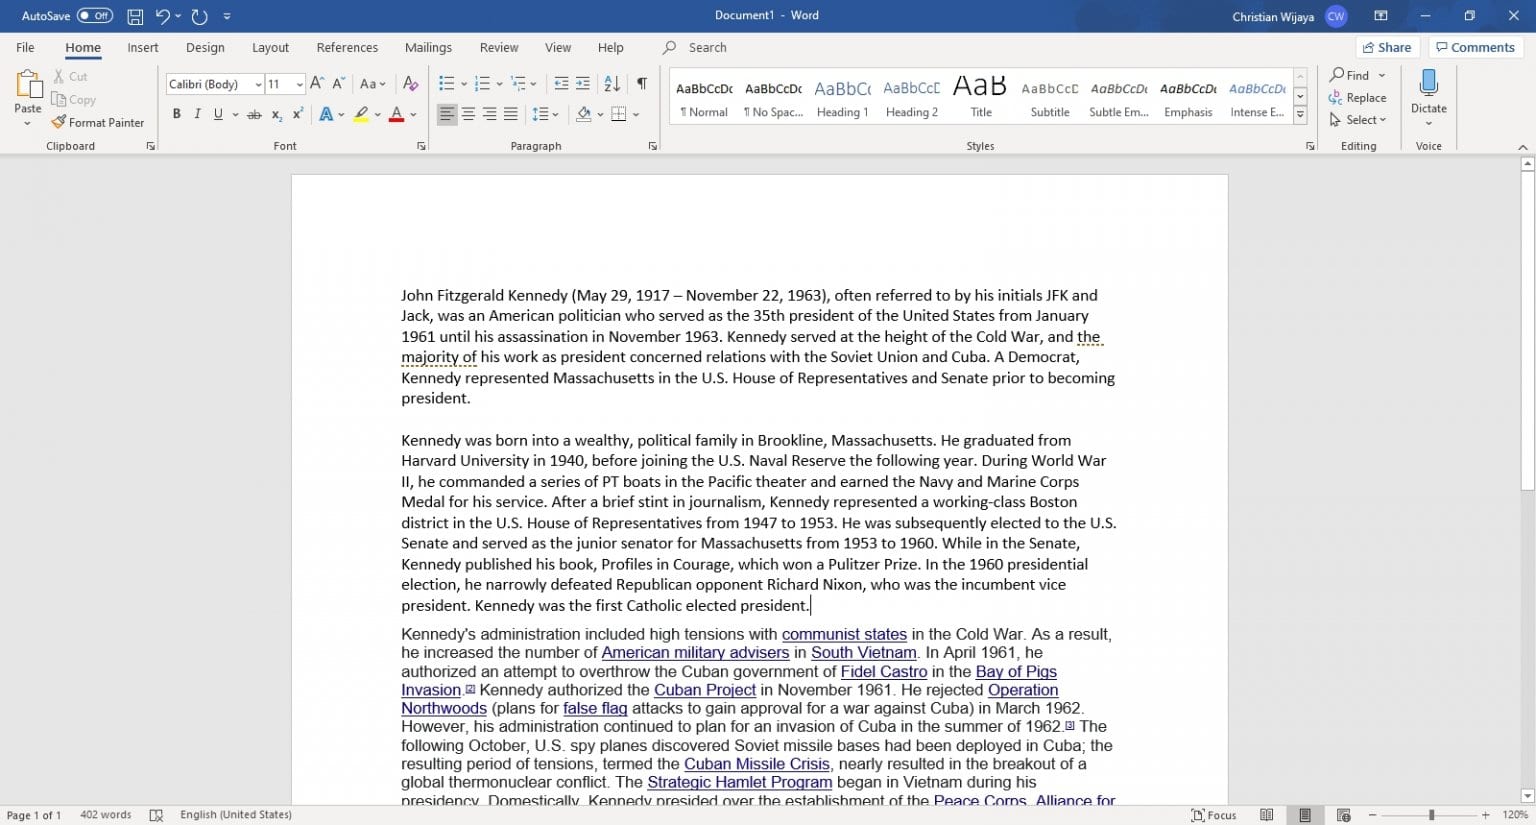Clear all formatting icon
Screen dimensions: 1536x825
pyautogui.click(x=410, y=84)
